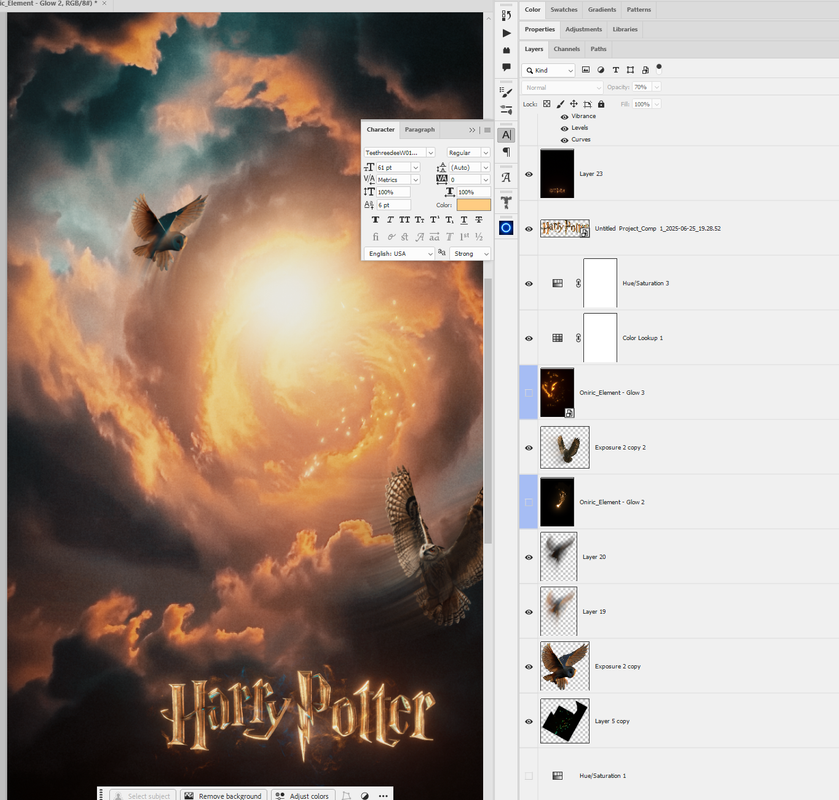Screen dimensions: 839x800
Task: Collapse the Character panel with double arrows
Action: coord(472,130)
